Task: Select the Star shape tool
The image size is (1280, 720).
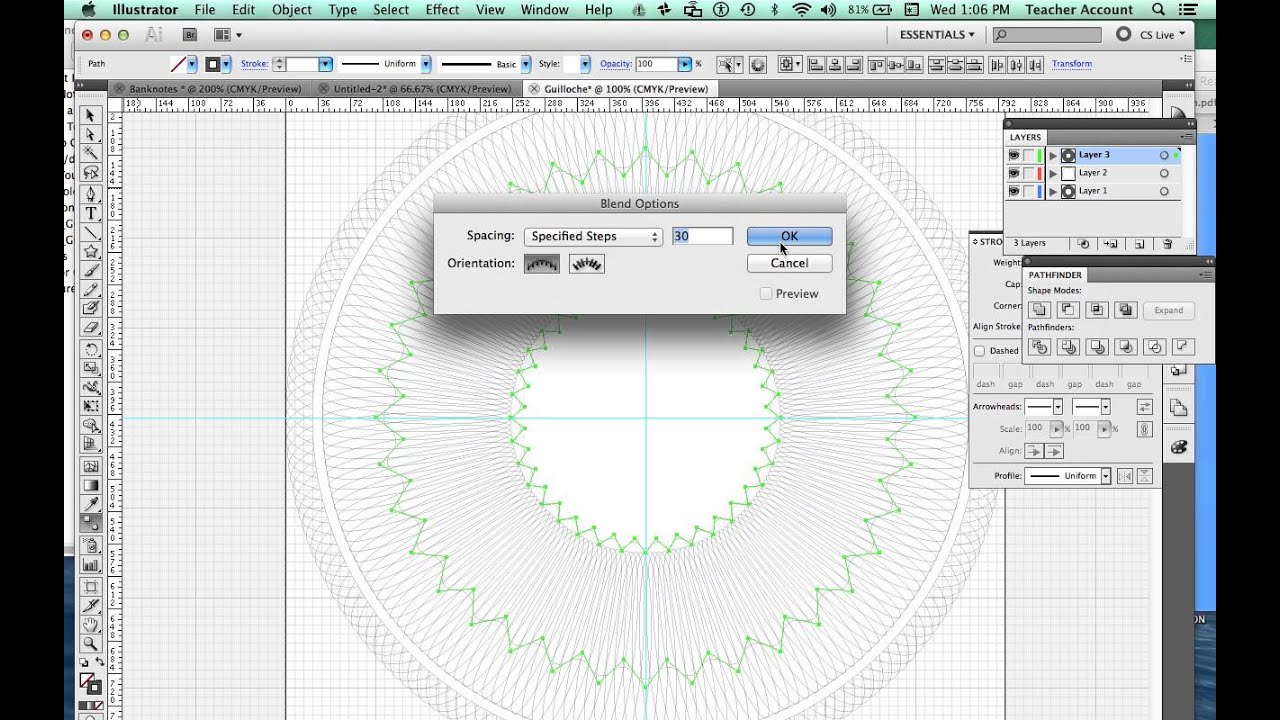Action: (91, 252)
